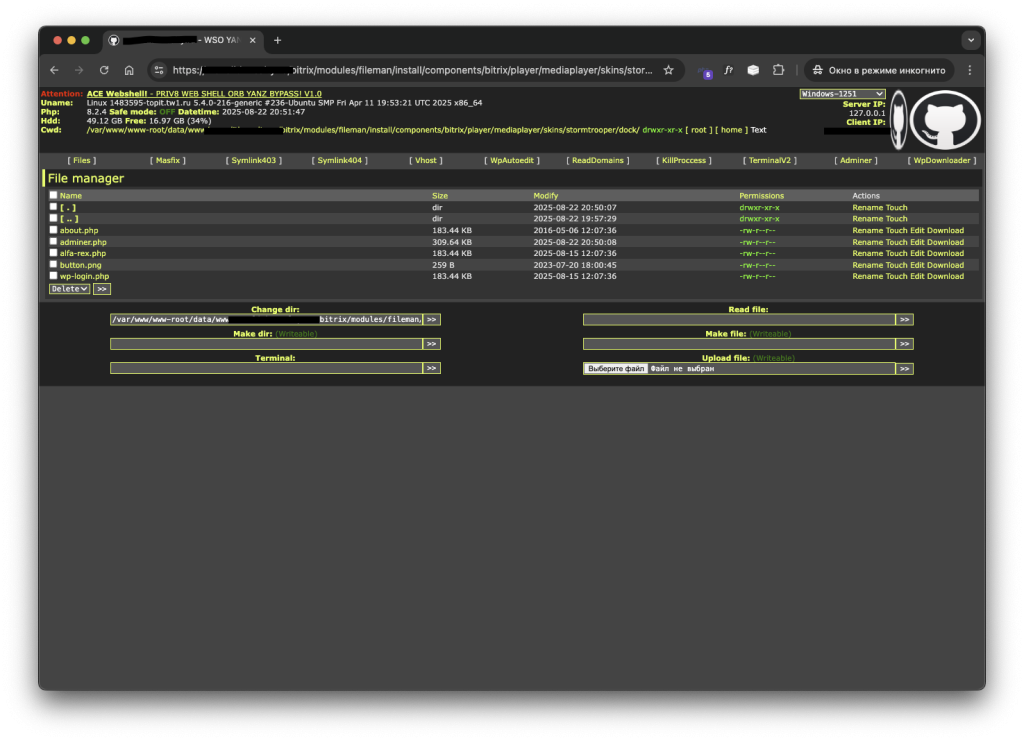
Task: Open the extensions puzzle-piece icon
Action: tap(778, 70)
